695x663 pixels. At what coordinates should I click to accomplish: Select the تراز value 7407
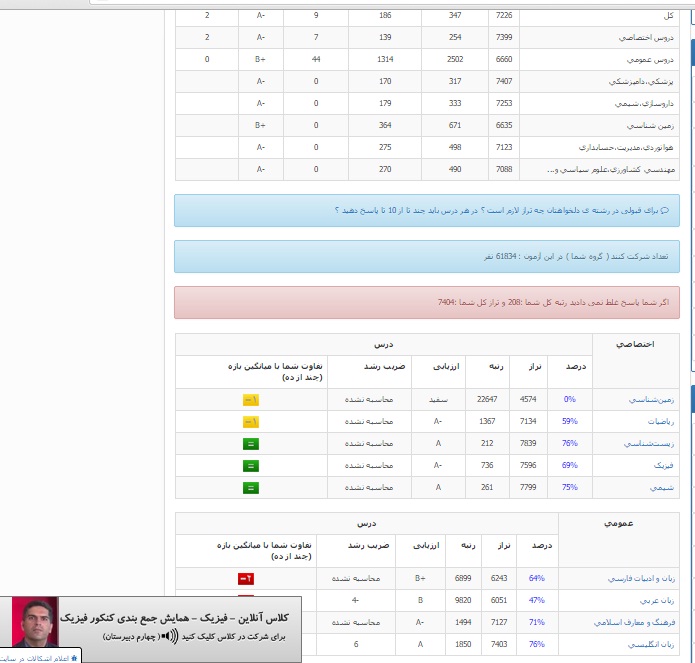504,82
